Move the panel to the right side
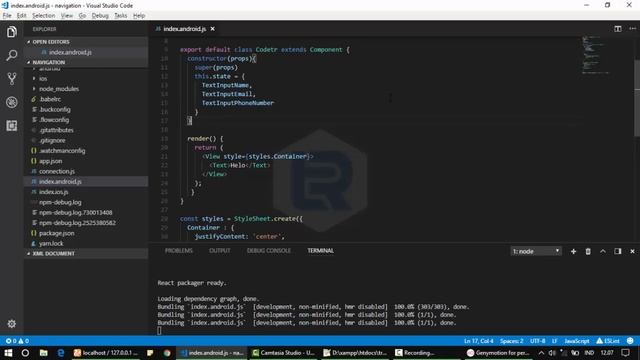This screenshot has height=360, width=640. pyautogui.click(x=618, y=251)
